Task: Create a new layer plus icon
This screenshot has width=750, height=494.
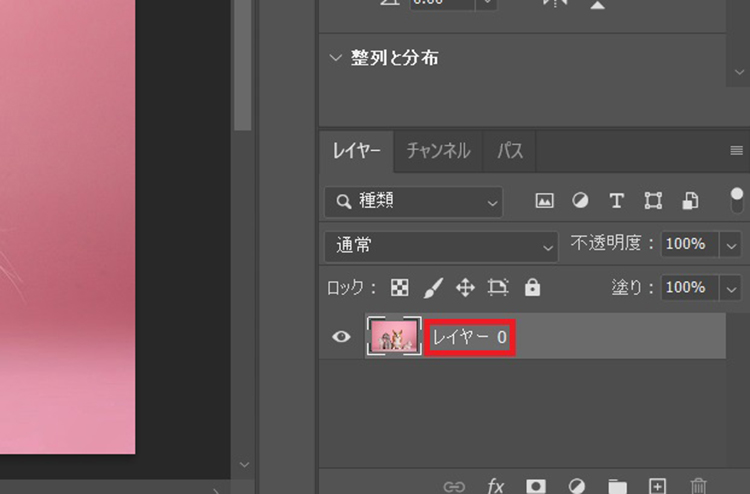Action: pos(657,486)
